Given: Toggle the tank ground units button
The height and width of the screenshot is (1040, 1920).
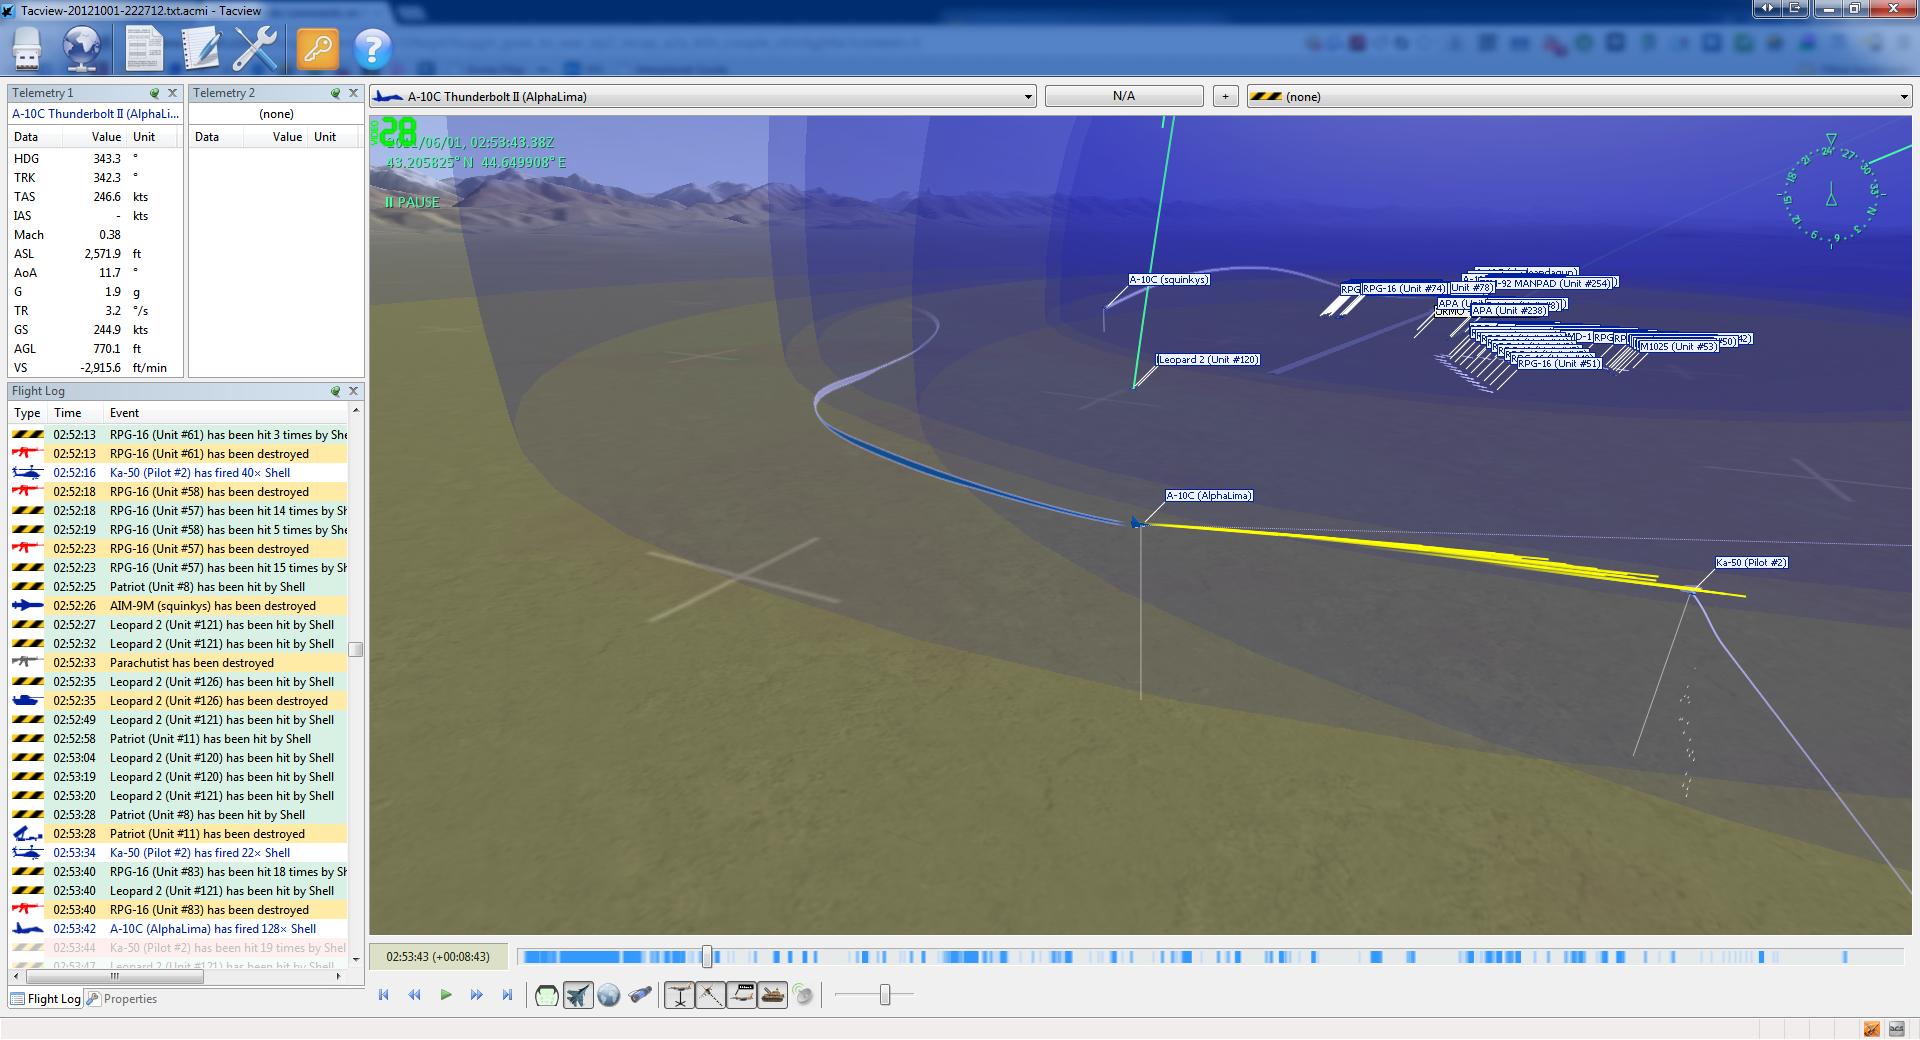Looking at the screenshot, I should 773,995.
